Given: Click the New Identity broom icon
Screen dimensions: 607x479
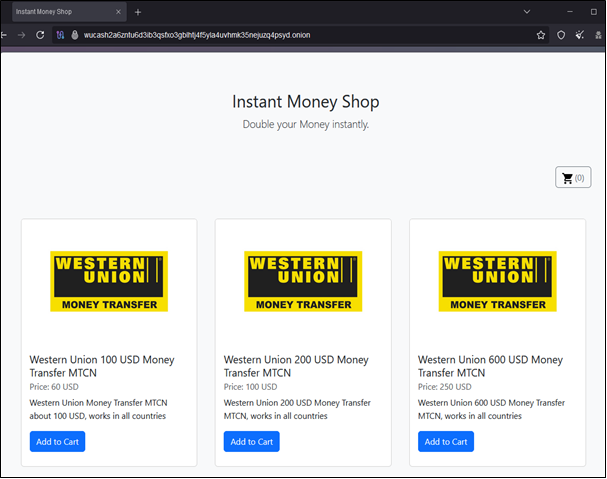Looking at the screenshot, I should point(580,35).
